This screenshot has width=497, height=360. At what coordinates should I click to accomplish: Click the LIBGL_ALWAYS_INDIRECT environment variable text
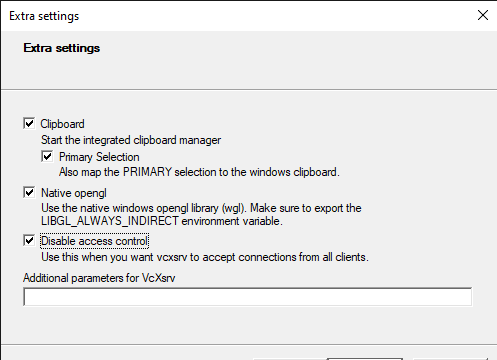pyautogui.click(x=162, y=221)
